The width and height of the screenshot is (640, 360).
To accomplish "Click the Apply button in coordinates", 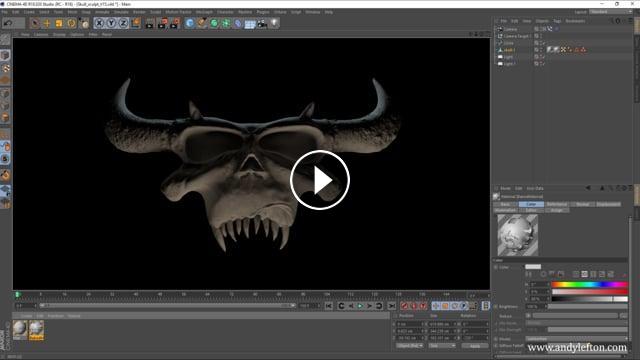I will click(475, 346).
